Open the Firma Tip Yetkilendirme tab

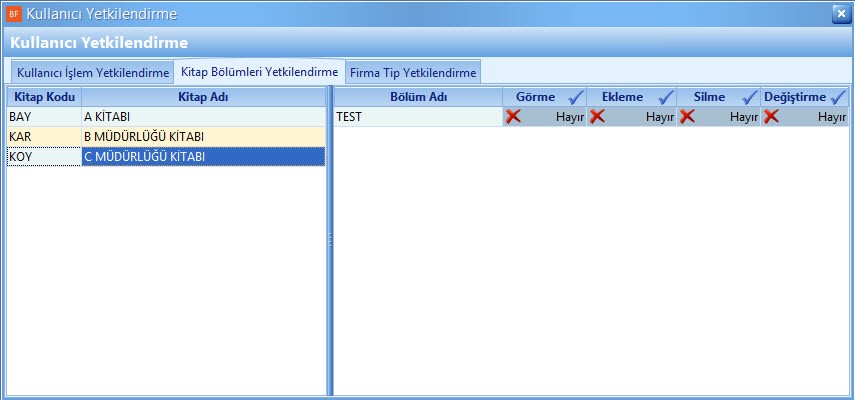(413, 73)
